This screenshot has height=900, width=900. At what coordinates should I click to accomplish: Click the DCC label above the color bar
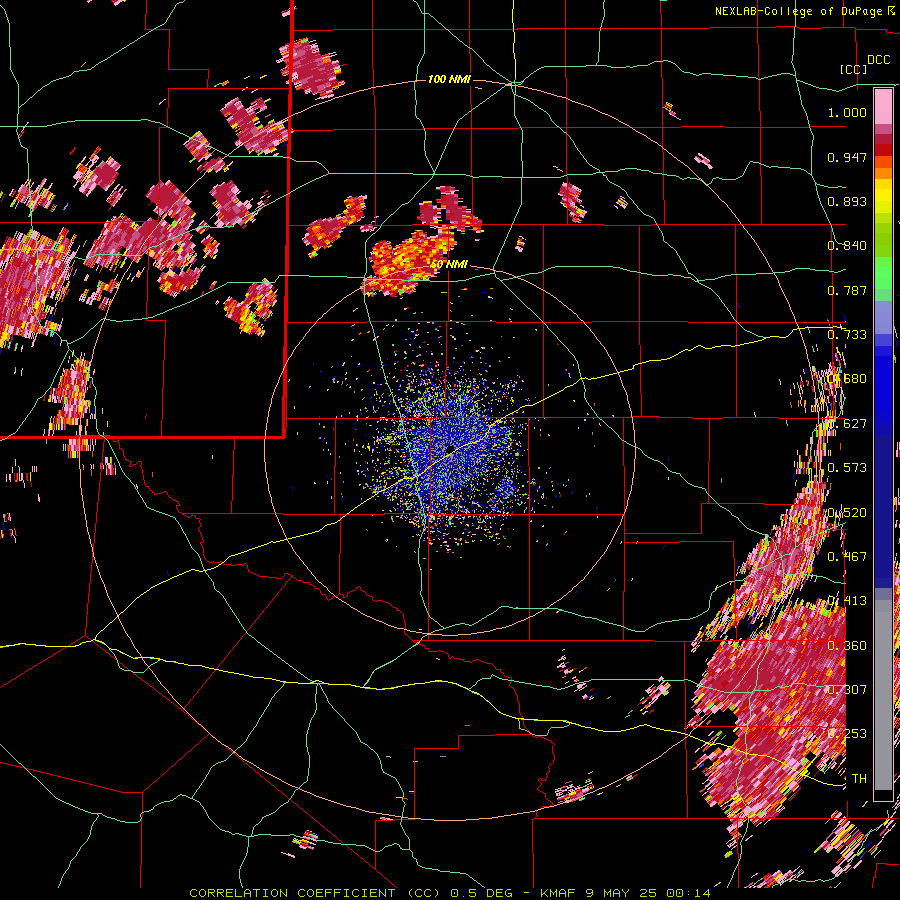879,60
